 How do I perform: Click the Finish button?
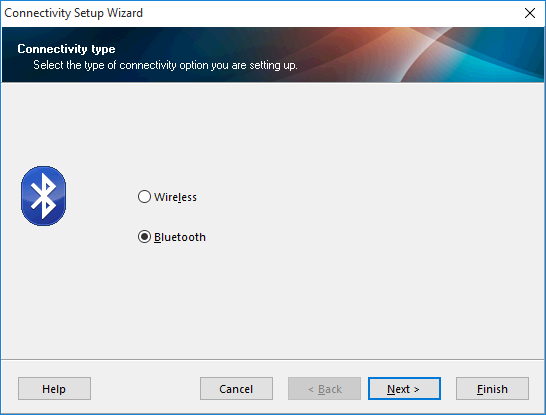(x=492, y=389)
